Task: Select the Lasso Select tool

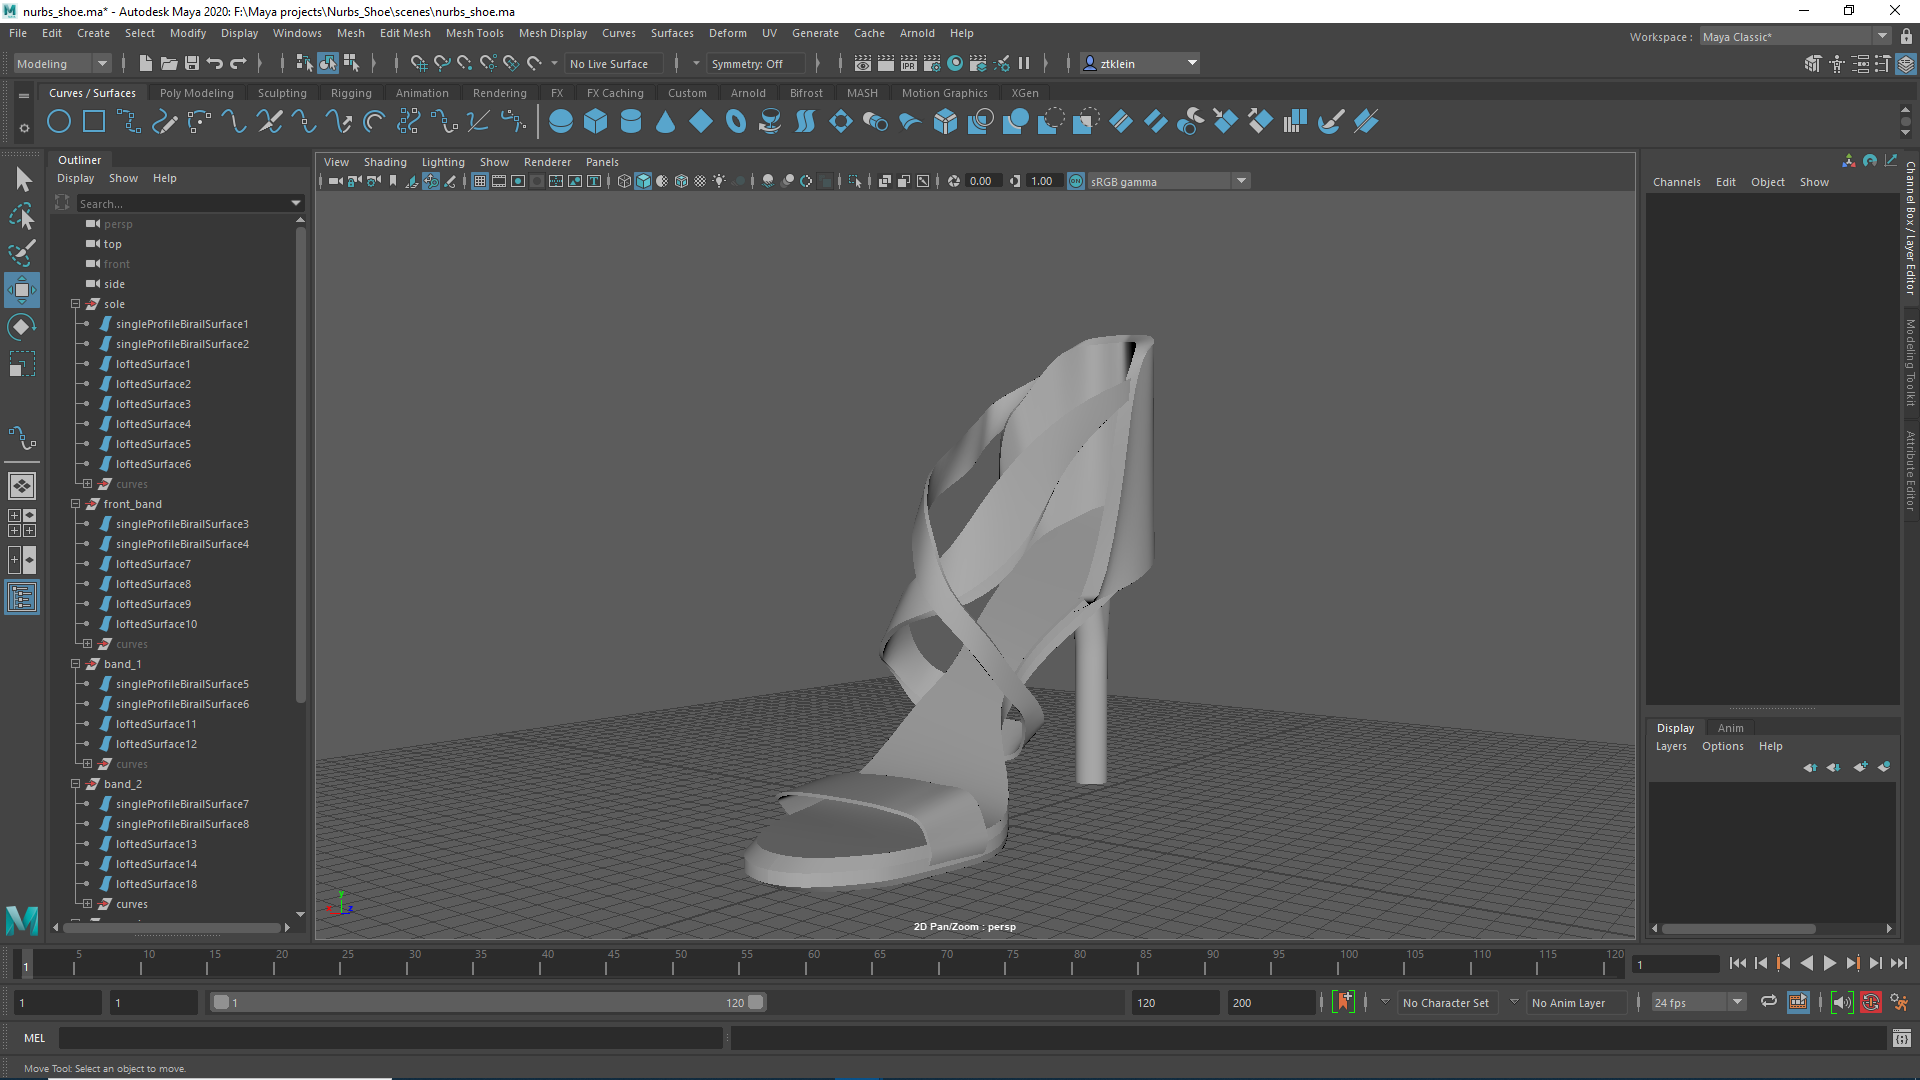Action: pyautogui.click(x=21, y=216)
